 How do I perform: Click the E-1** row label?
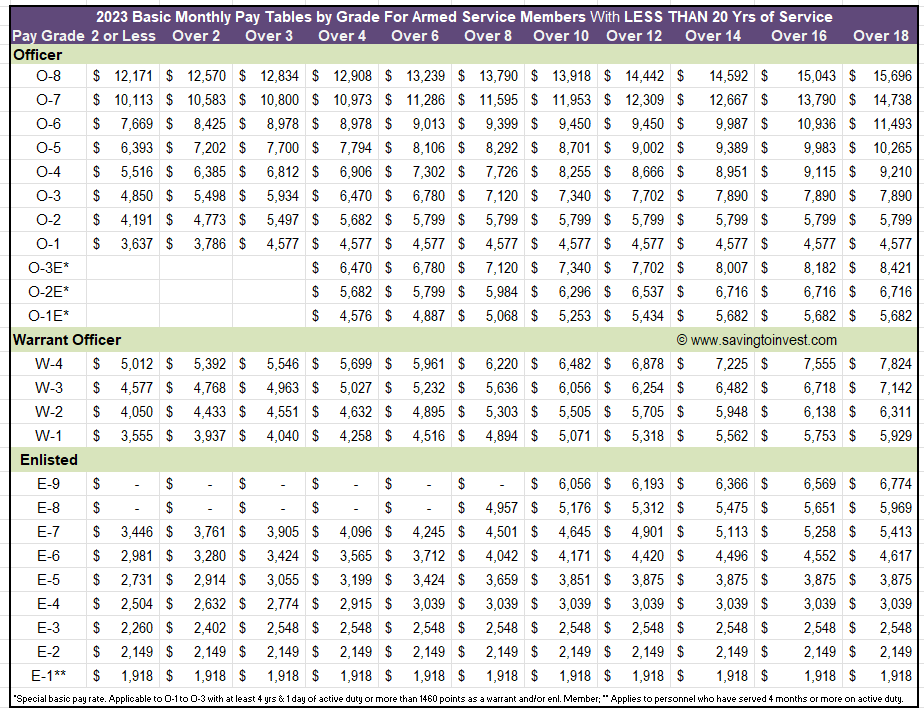[x=48, y=676]
